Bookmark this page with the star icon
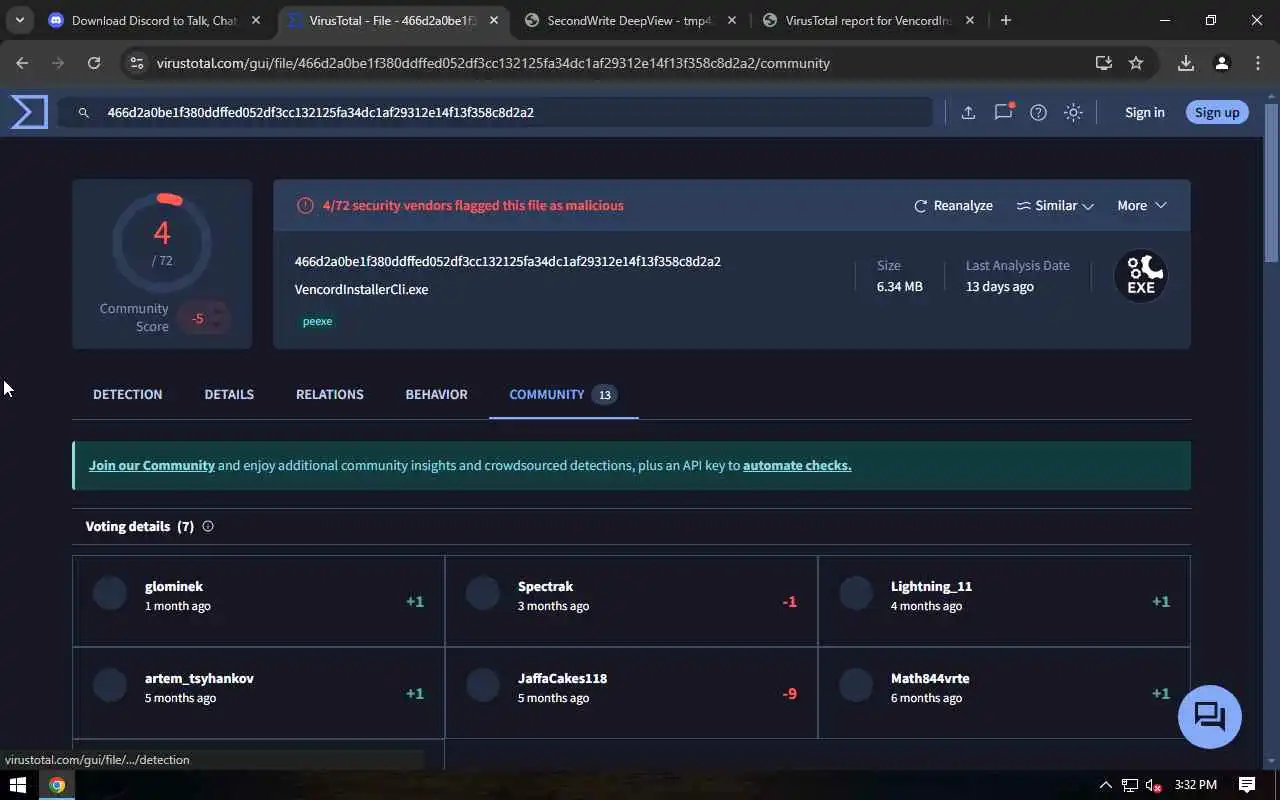Screen dimensions: 1280x800 (1136, 63)
